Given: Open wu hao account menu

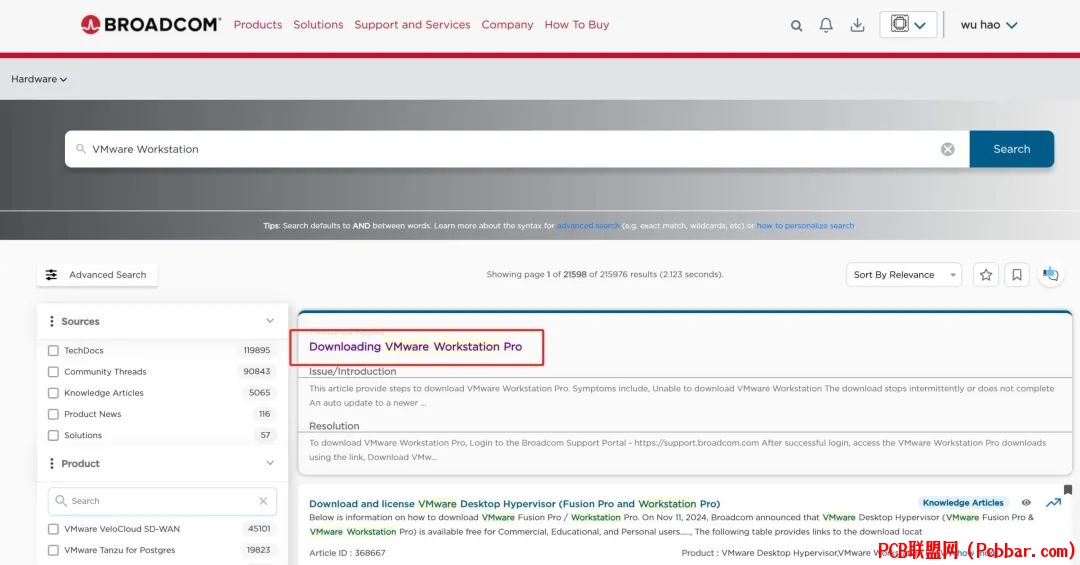Looking at the screenshot, I should coord(988,25).
